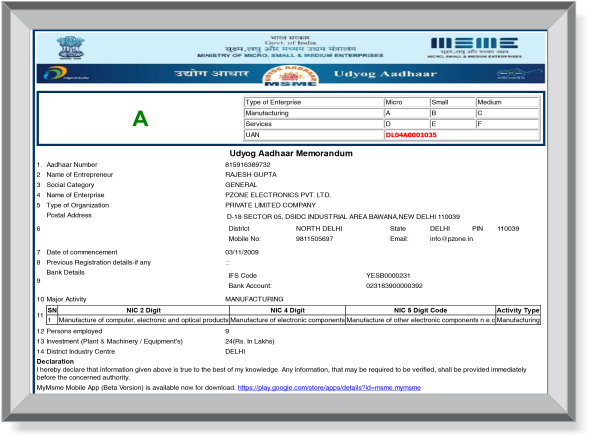This screenshot has width=589, height=436.
Task: Click MINISTRY OF MICRO, SMALL & MEDIUM ENTERPRISES text
Action: click(290, 56)
